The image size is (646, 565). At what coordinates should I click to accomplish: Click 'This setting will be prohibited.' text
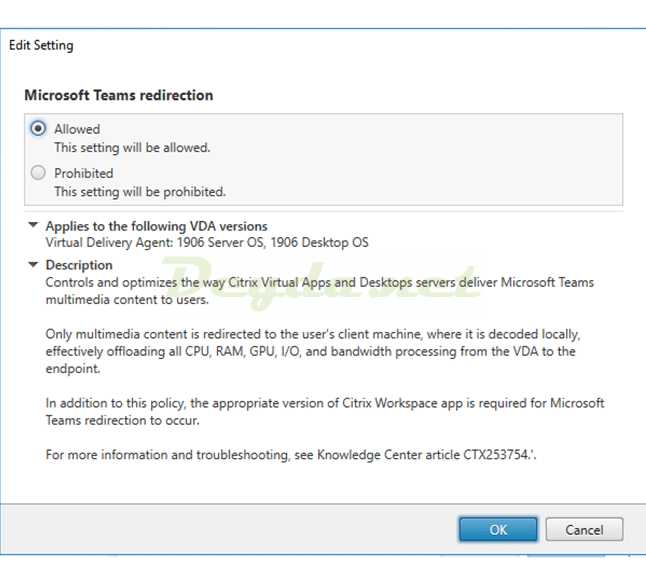140,192
